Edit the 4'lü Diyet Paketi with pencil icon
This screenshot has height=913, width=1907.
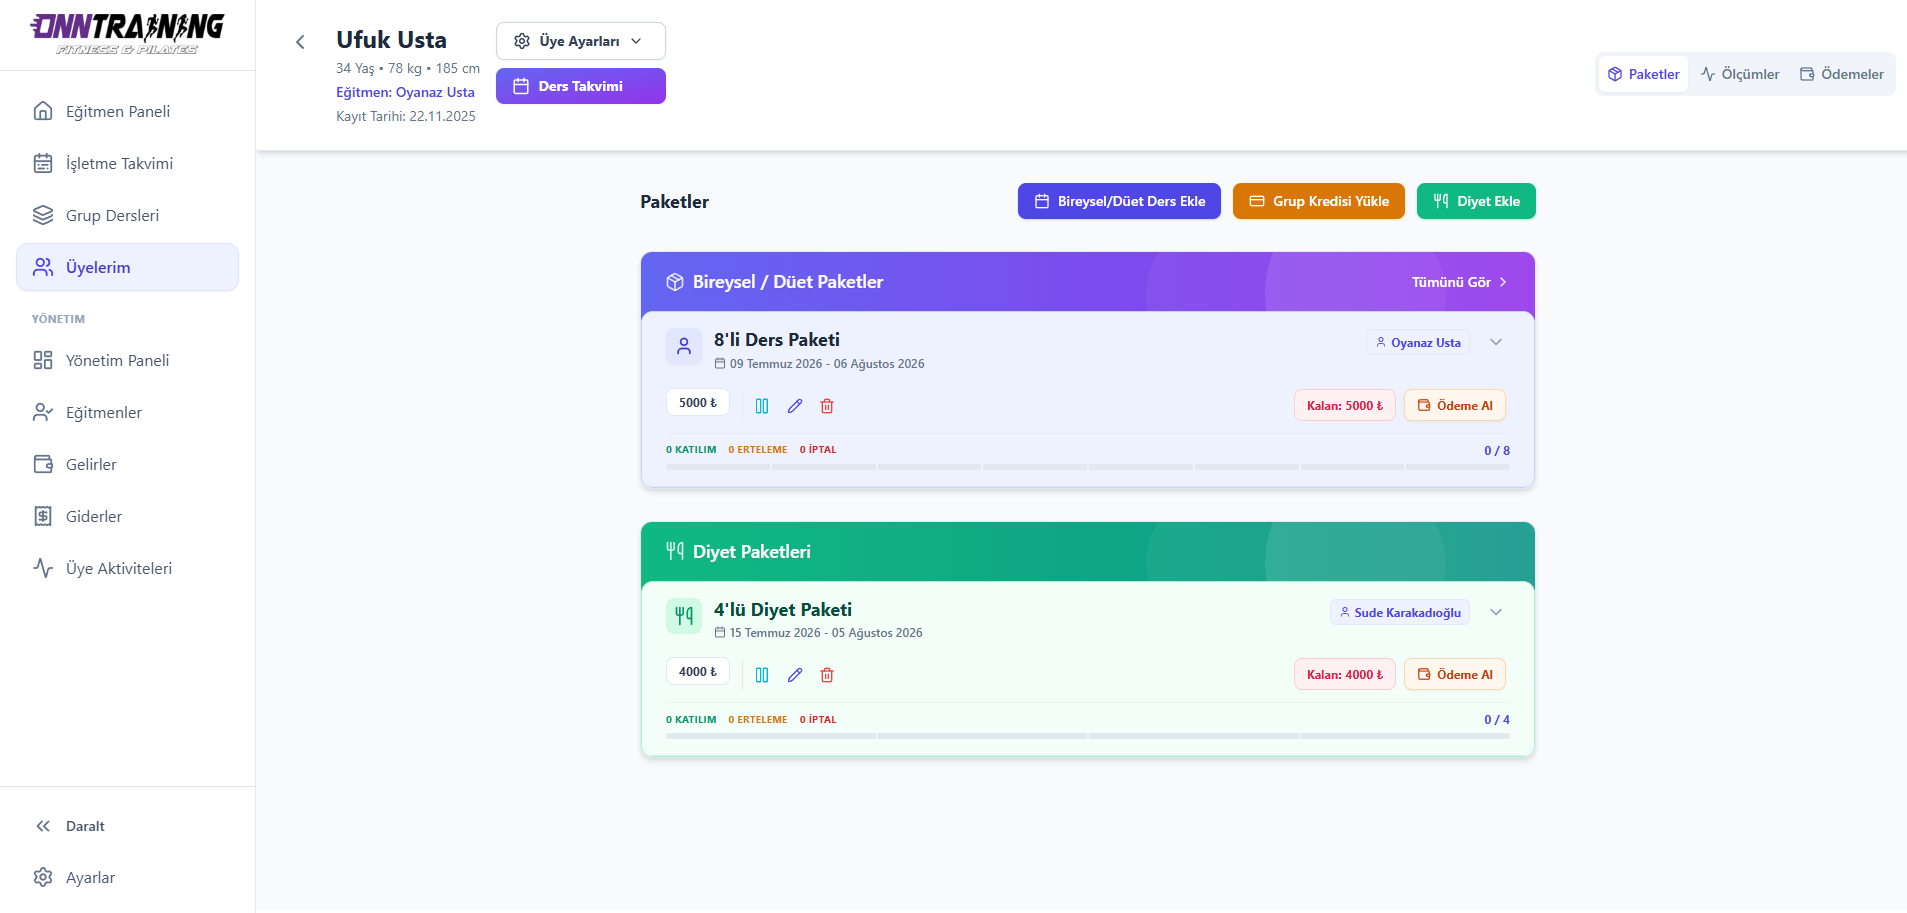tap(795, 675)
